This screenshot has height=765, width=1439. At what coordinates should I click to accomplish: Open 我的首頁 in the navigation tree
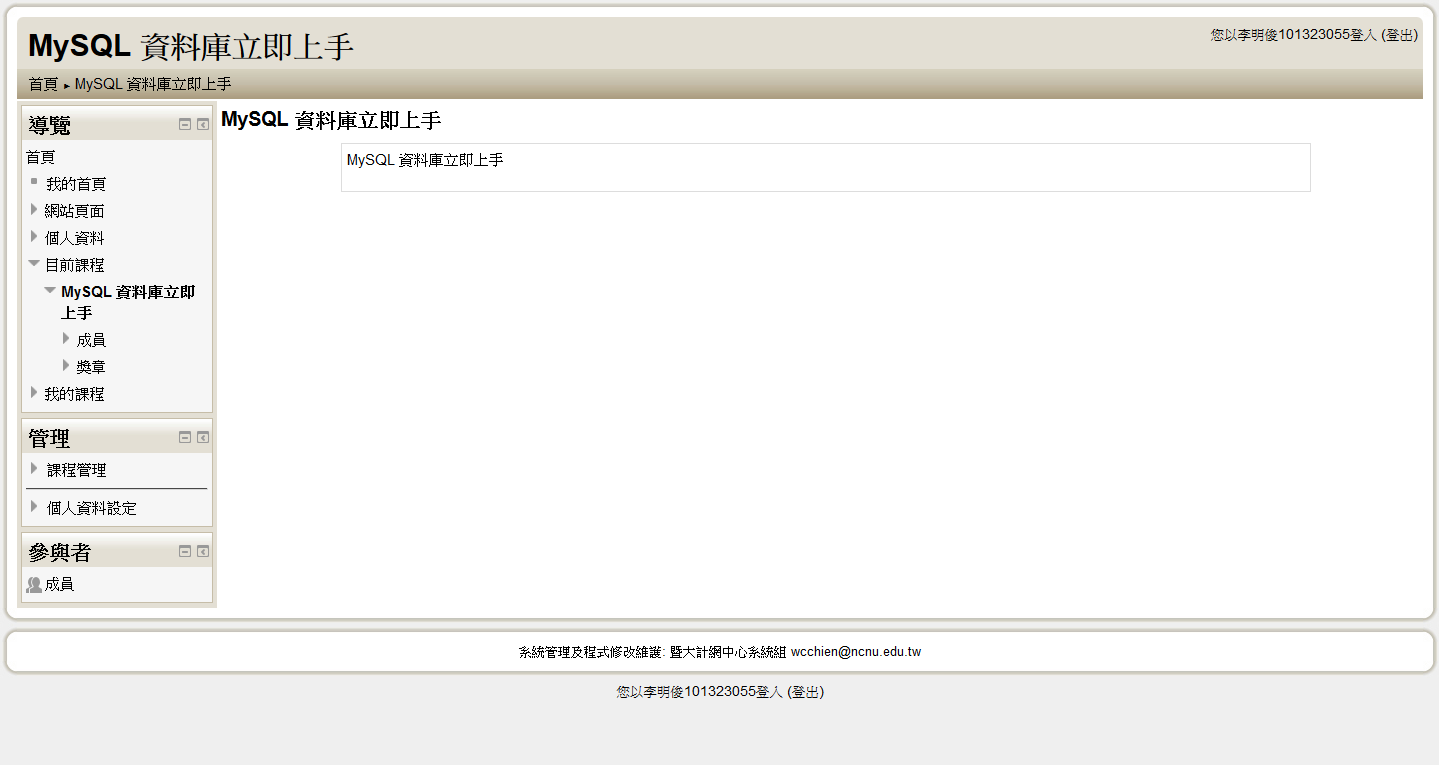click(76, 184)
